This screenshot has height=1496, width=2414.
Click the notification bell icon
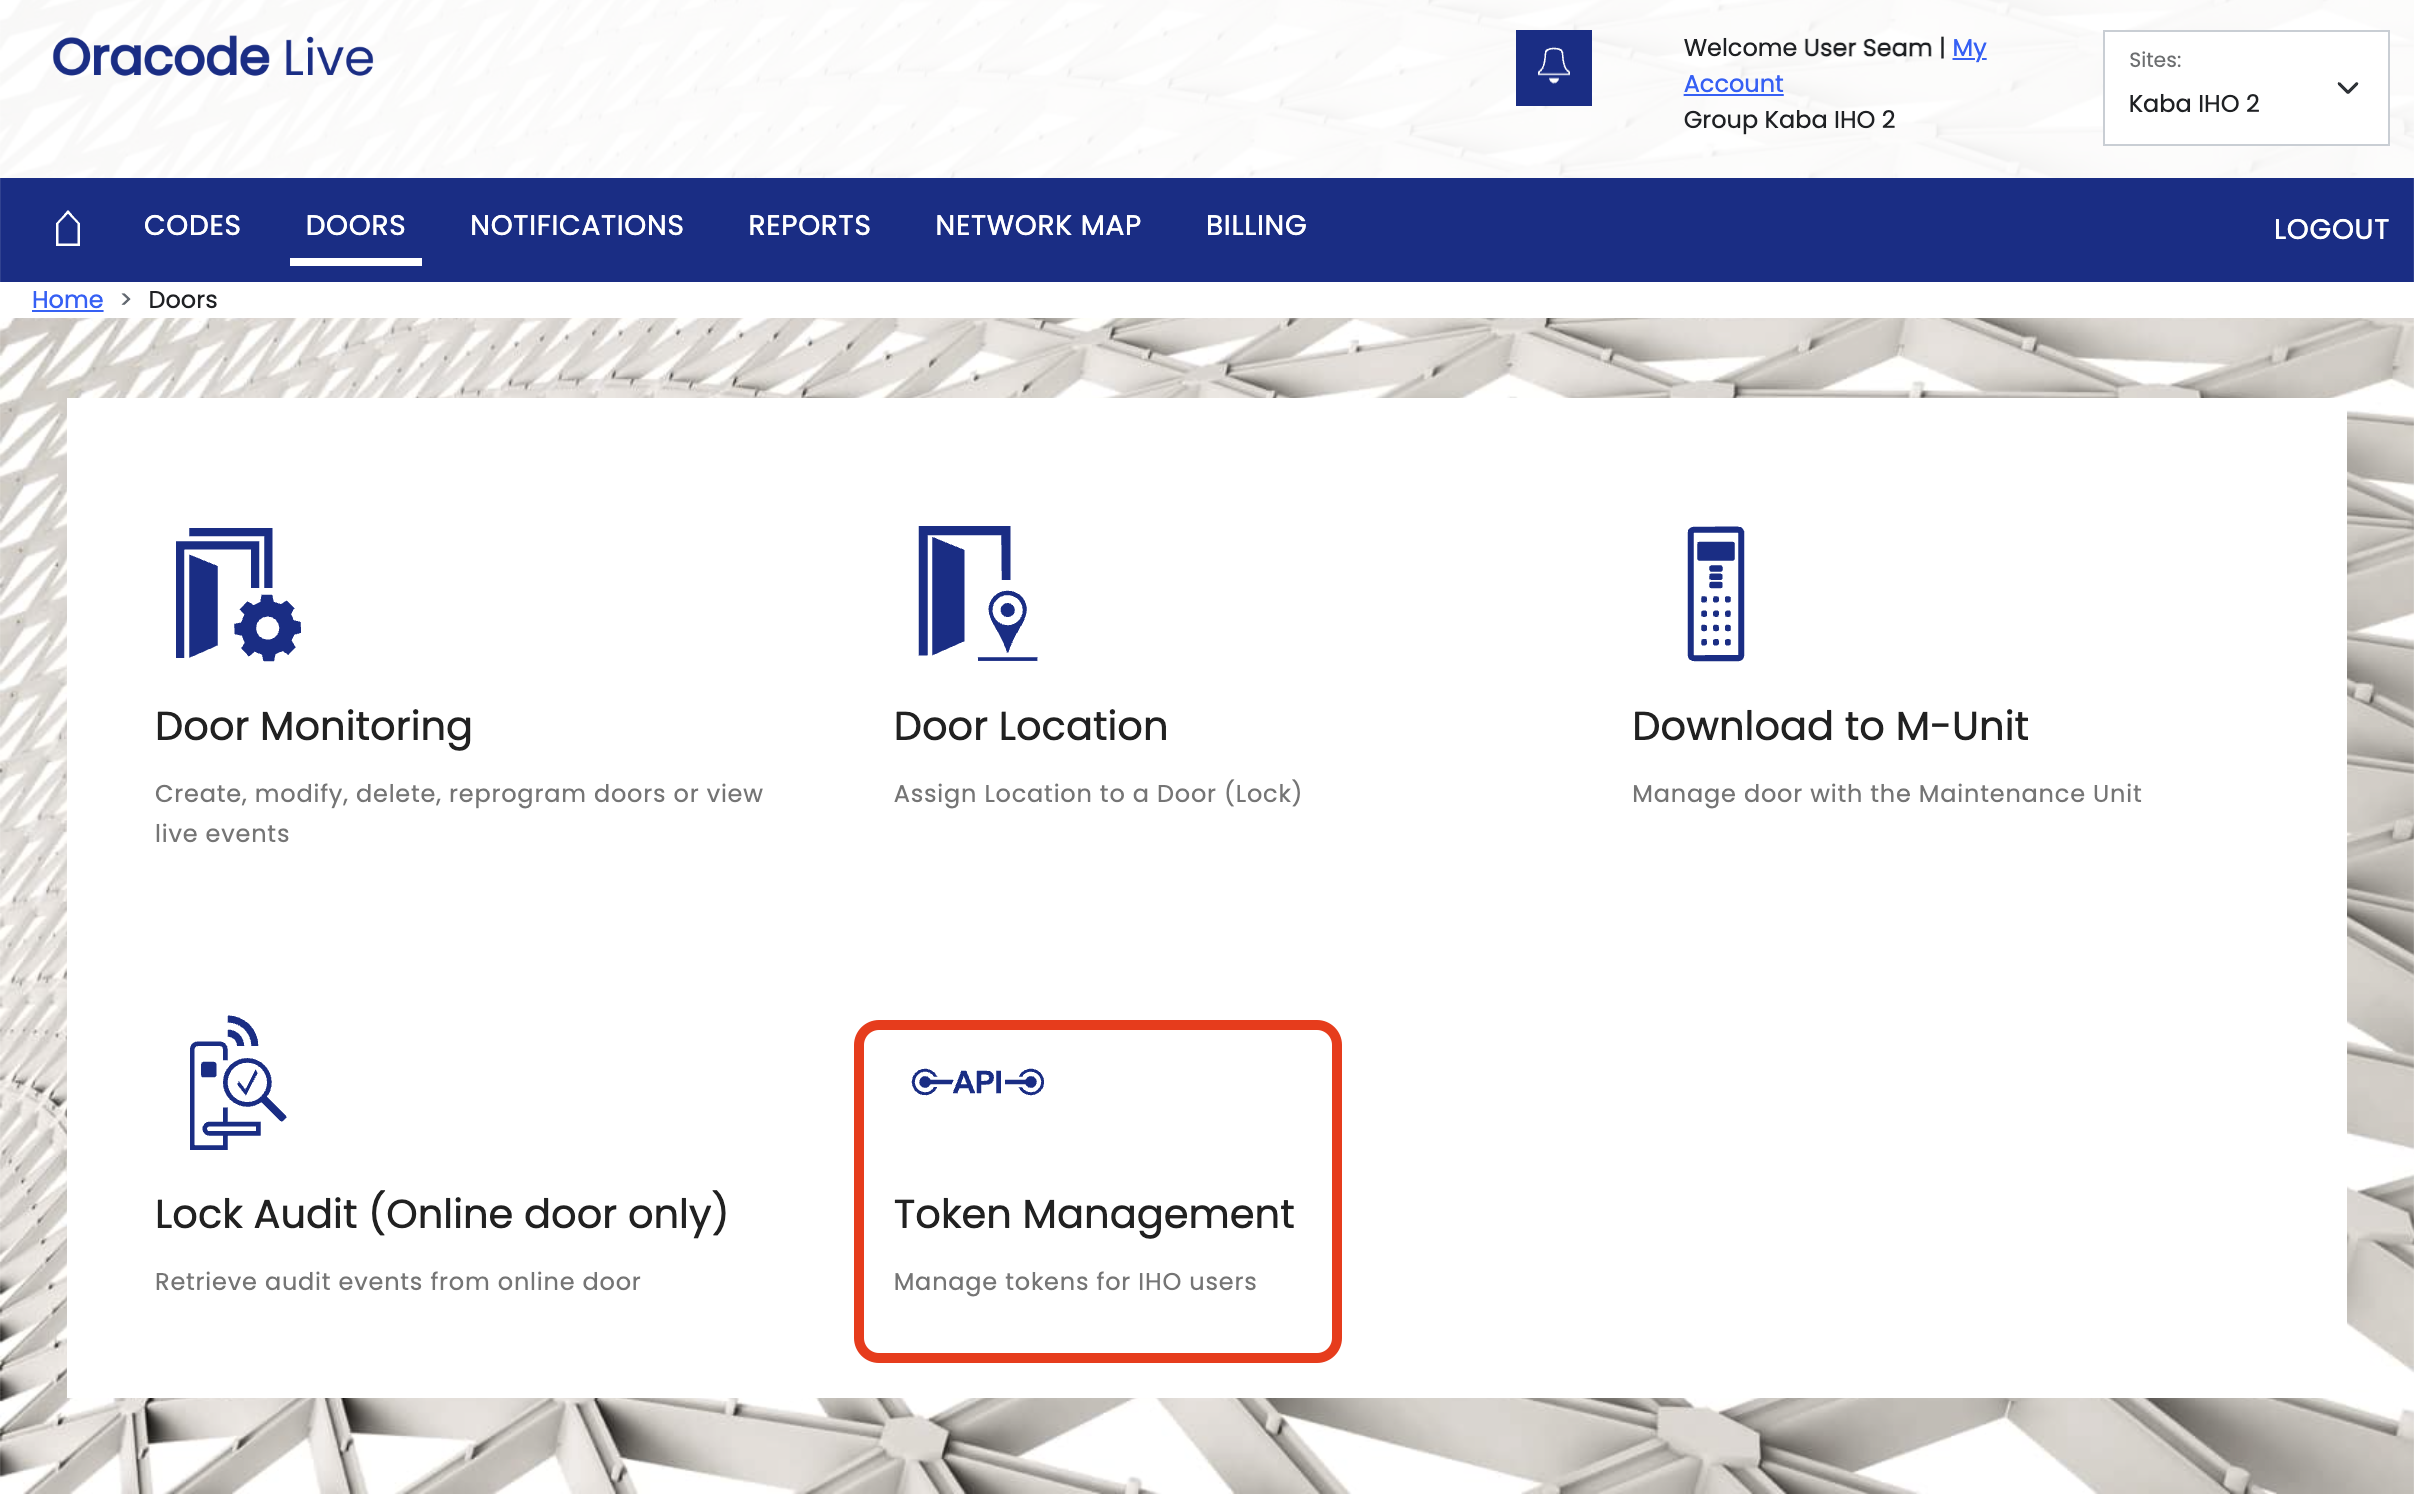pyautogui.click(x=1553, y=68)
